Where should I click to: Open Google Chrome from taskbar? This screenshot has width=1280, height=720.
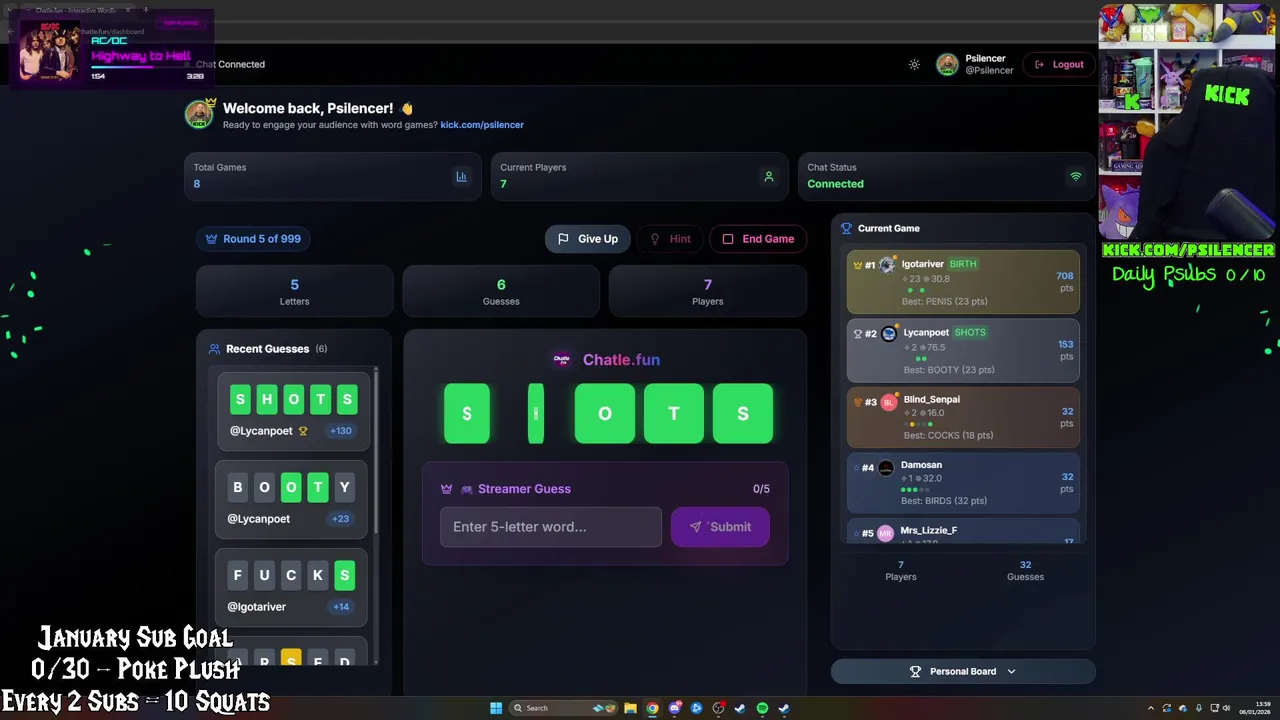coord(652,708)
